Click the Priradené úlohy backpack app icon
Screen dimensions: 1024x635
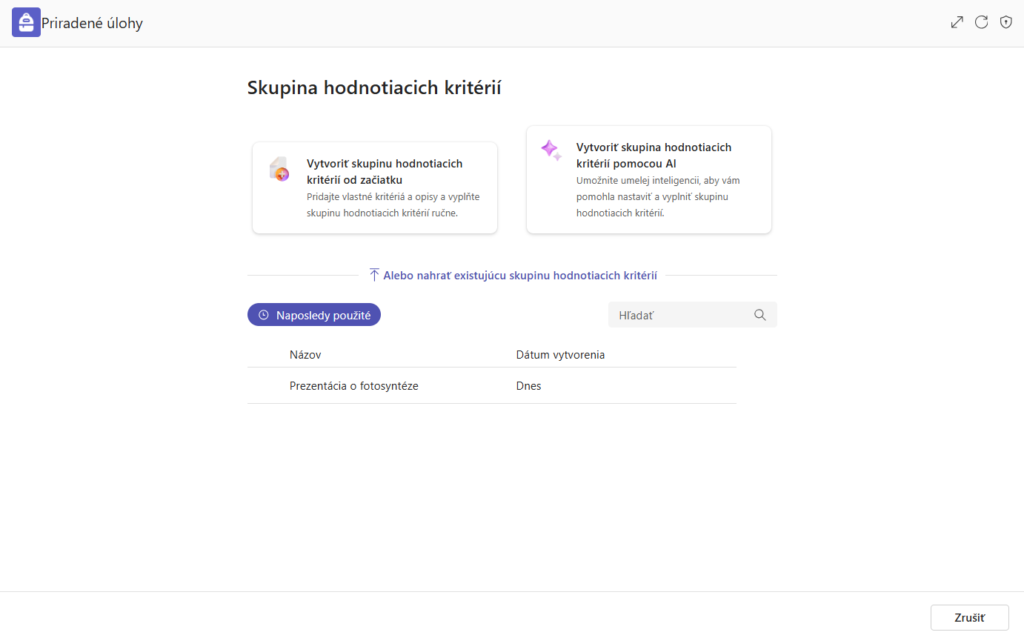(26, 22)
